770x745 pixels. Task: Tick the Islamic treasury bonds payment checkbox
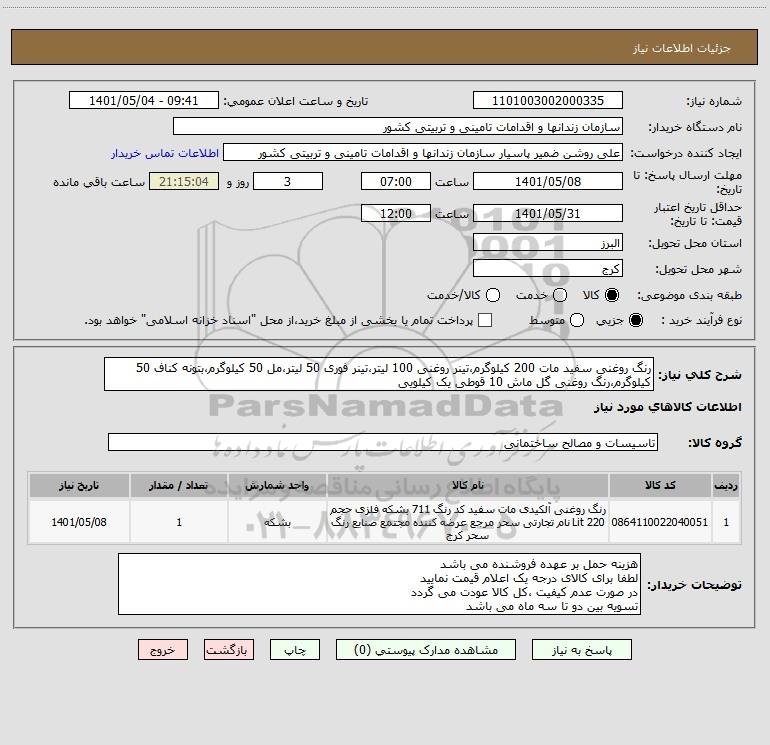(x=485, y=320)
